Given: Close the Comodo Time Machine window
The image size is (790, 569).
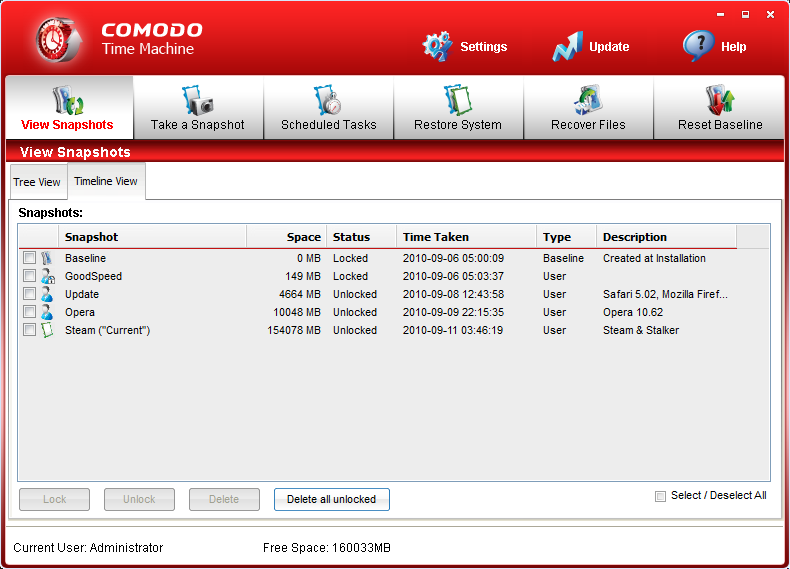Looking at the screenshot, I should coord(770,15).
